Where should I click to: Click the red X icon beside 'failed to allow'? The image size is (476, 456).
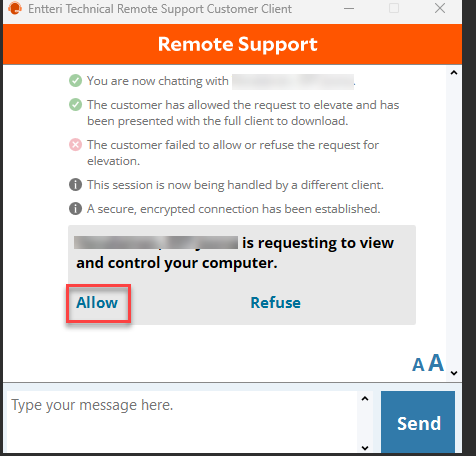pyautogui.click(x=75, y=145)
